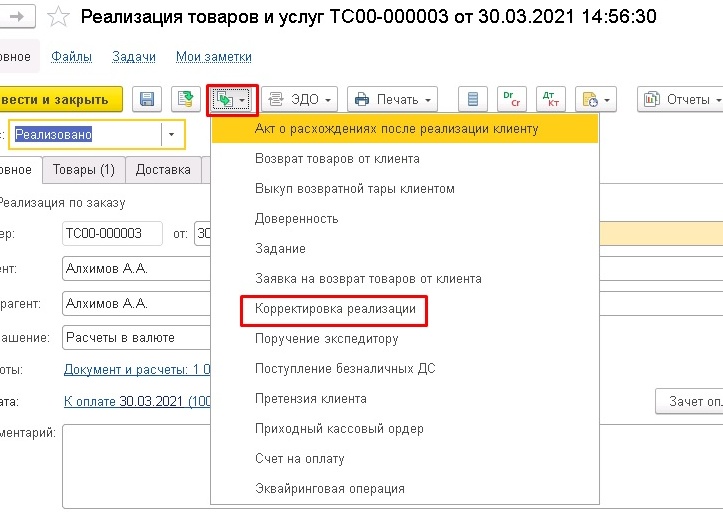Image resolution: width=723 pixels, height=525 pixels.
Task: Select Акт о расхождениях после реализации клиенту
Action: (405, 129)
